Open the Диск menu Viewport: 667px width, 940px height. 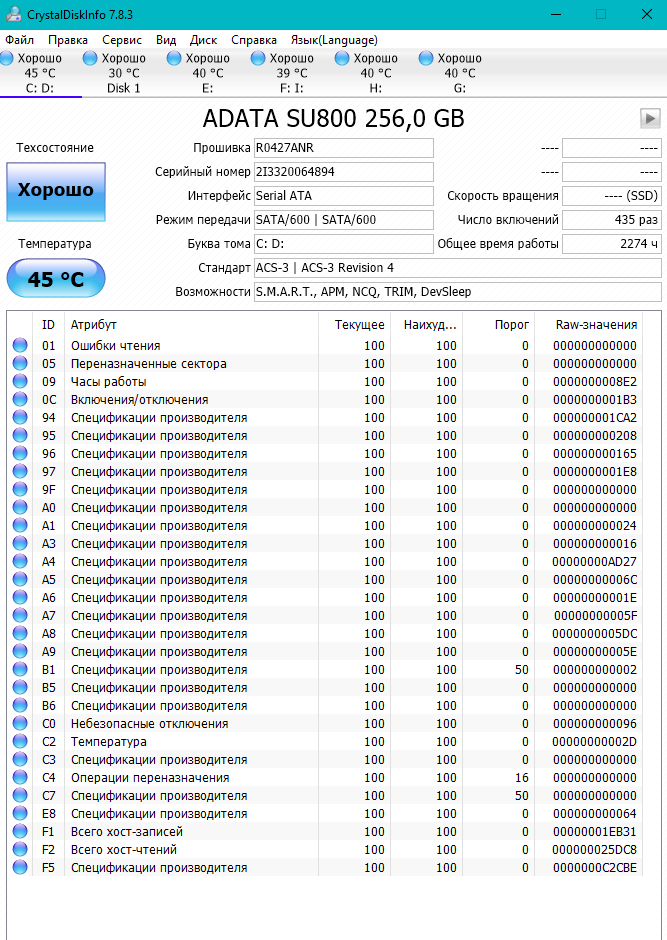pos(203,40)
